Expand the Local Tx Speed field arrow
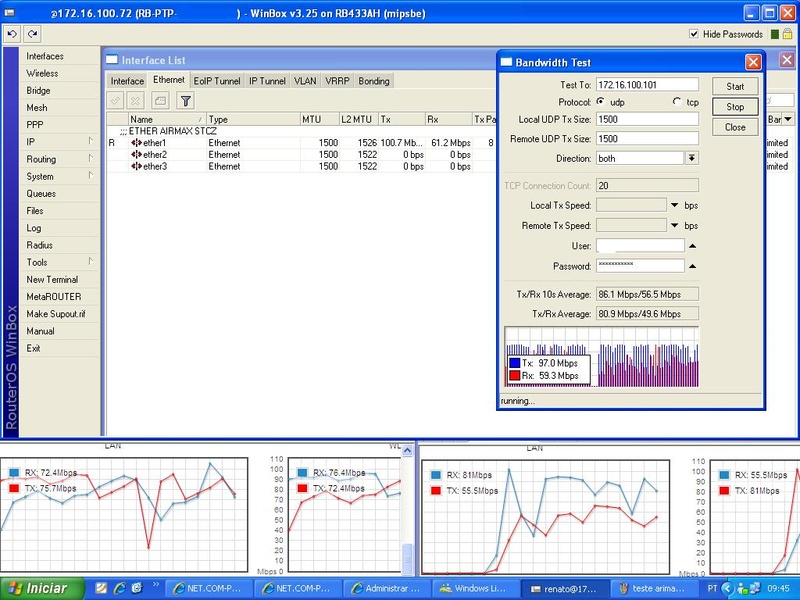 675,205
